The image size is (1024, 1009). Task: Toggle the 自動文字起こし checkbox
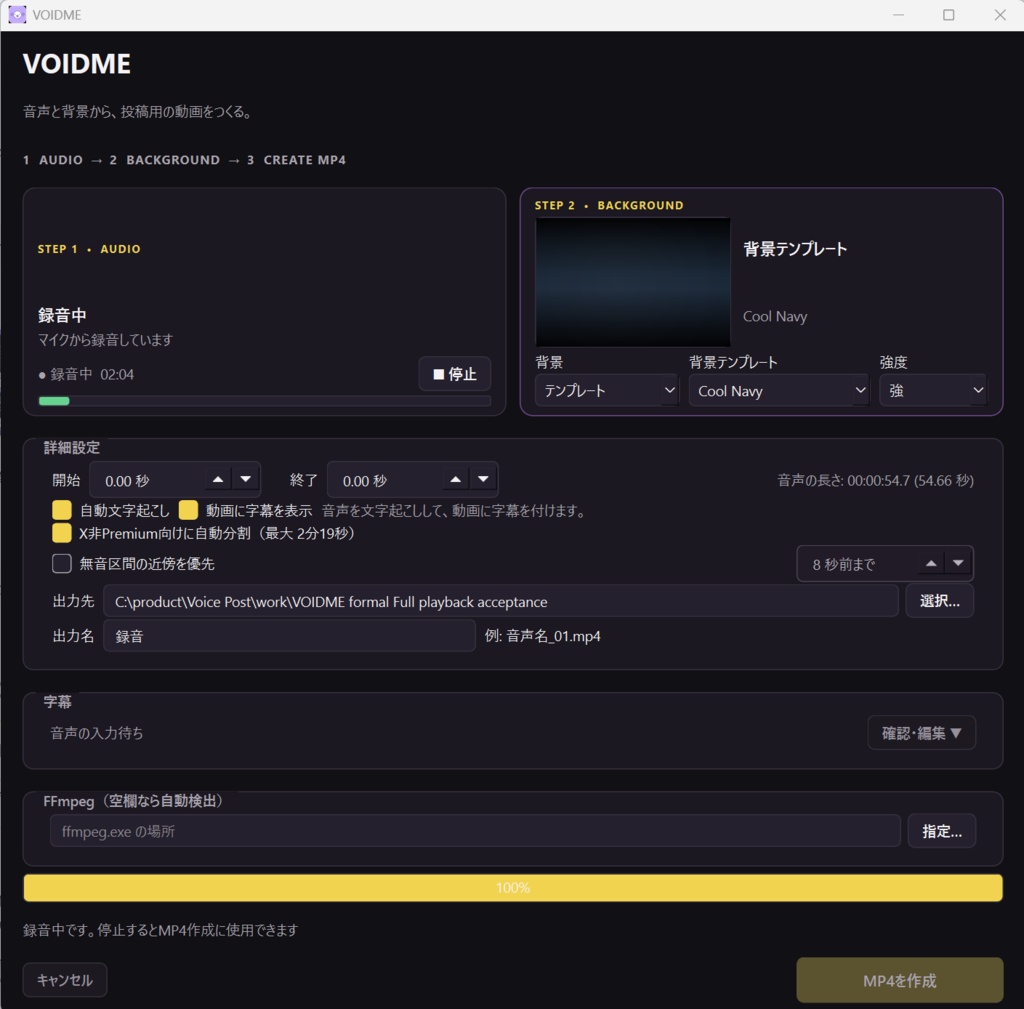62,510
